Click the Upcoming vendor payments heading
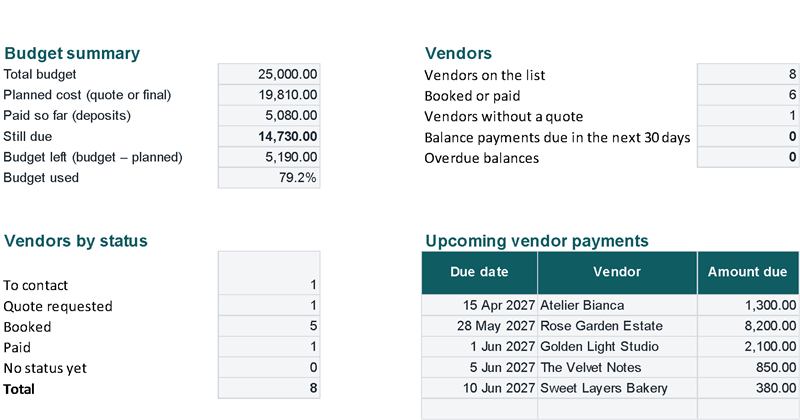 [x=537, y=241]
